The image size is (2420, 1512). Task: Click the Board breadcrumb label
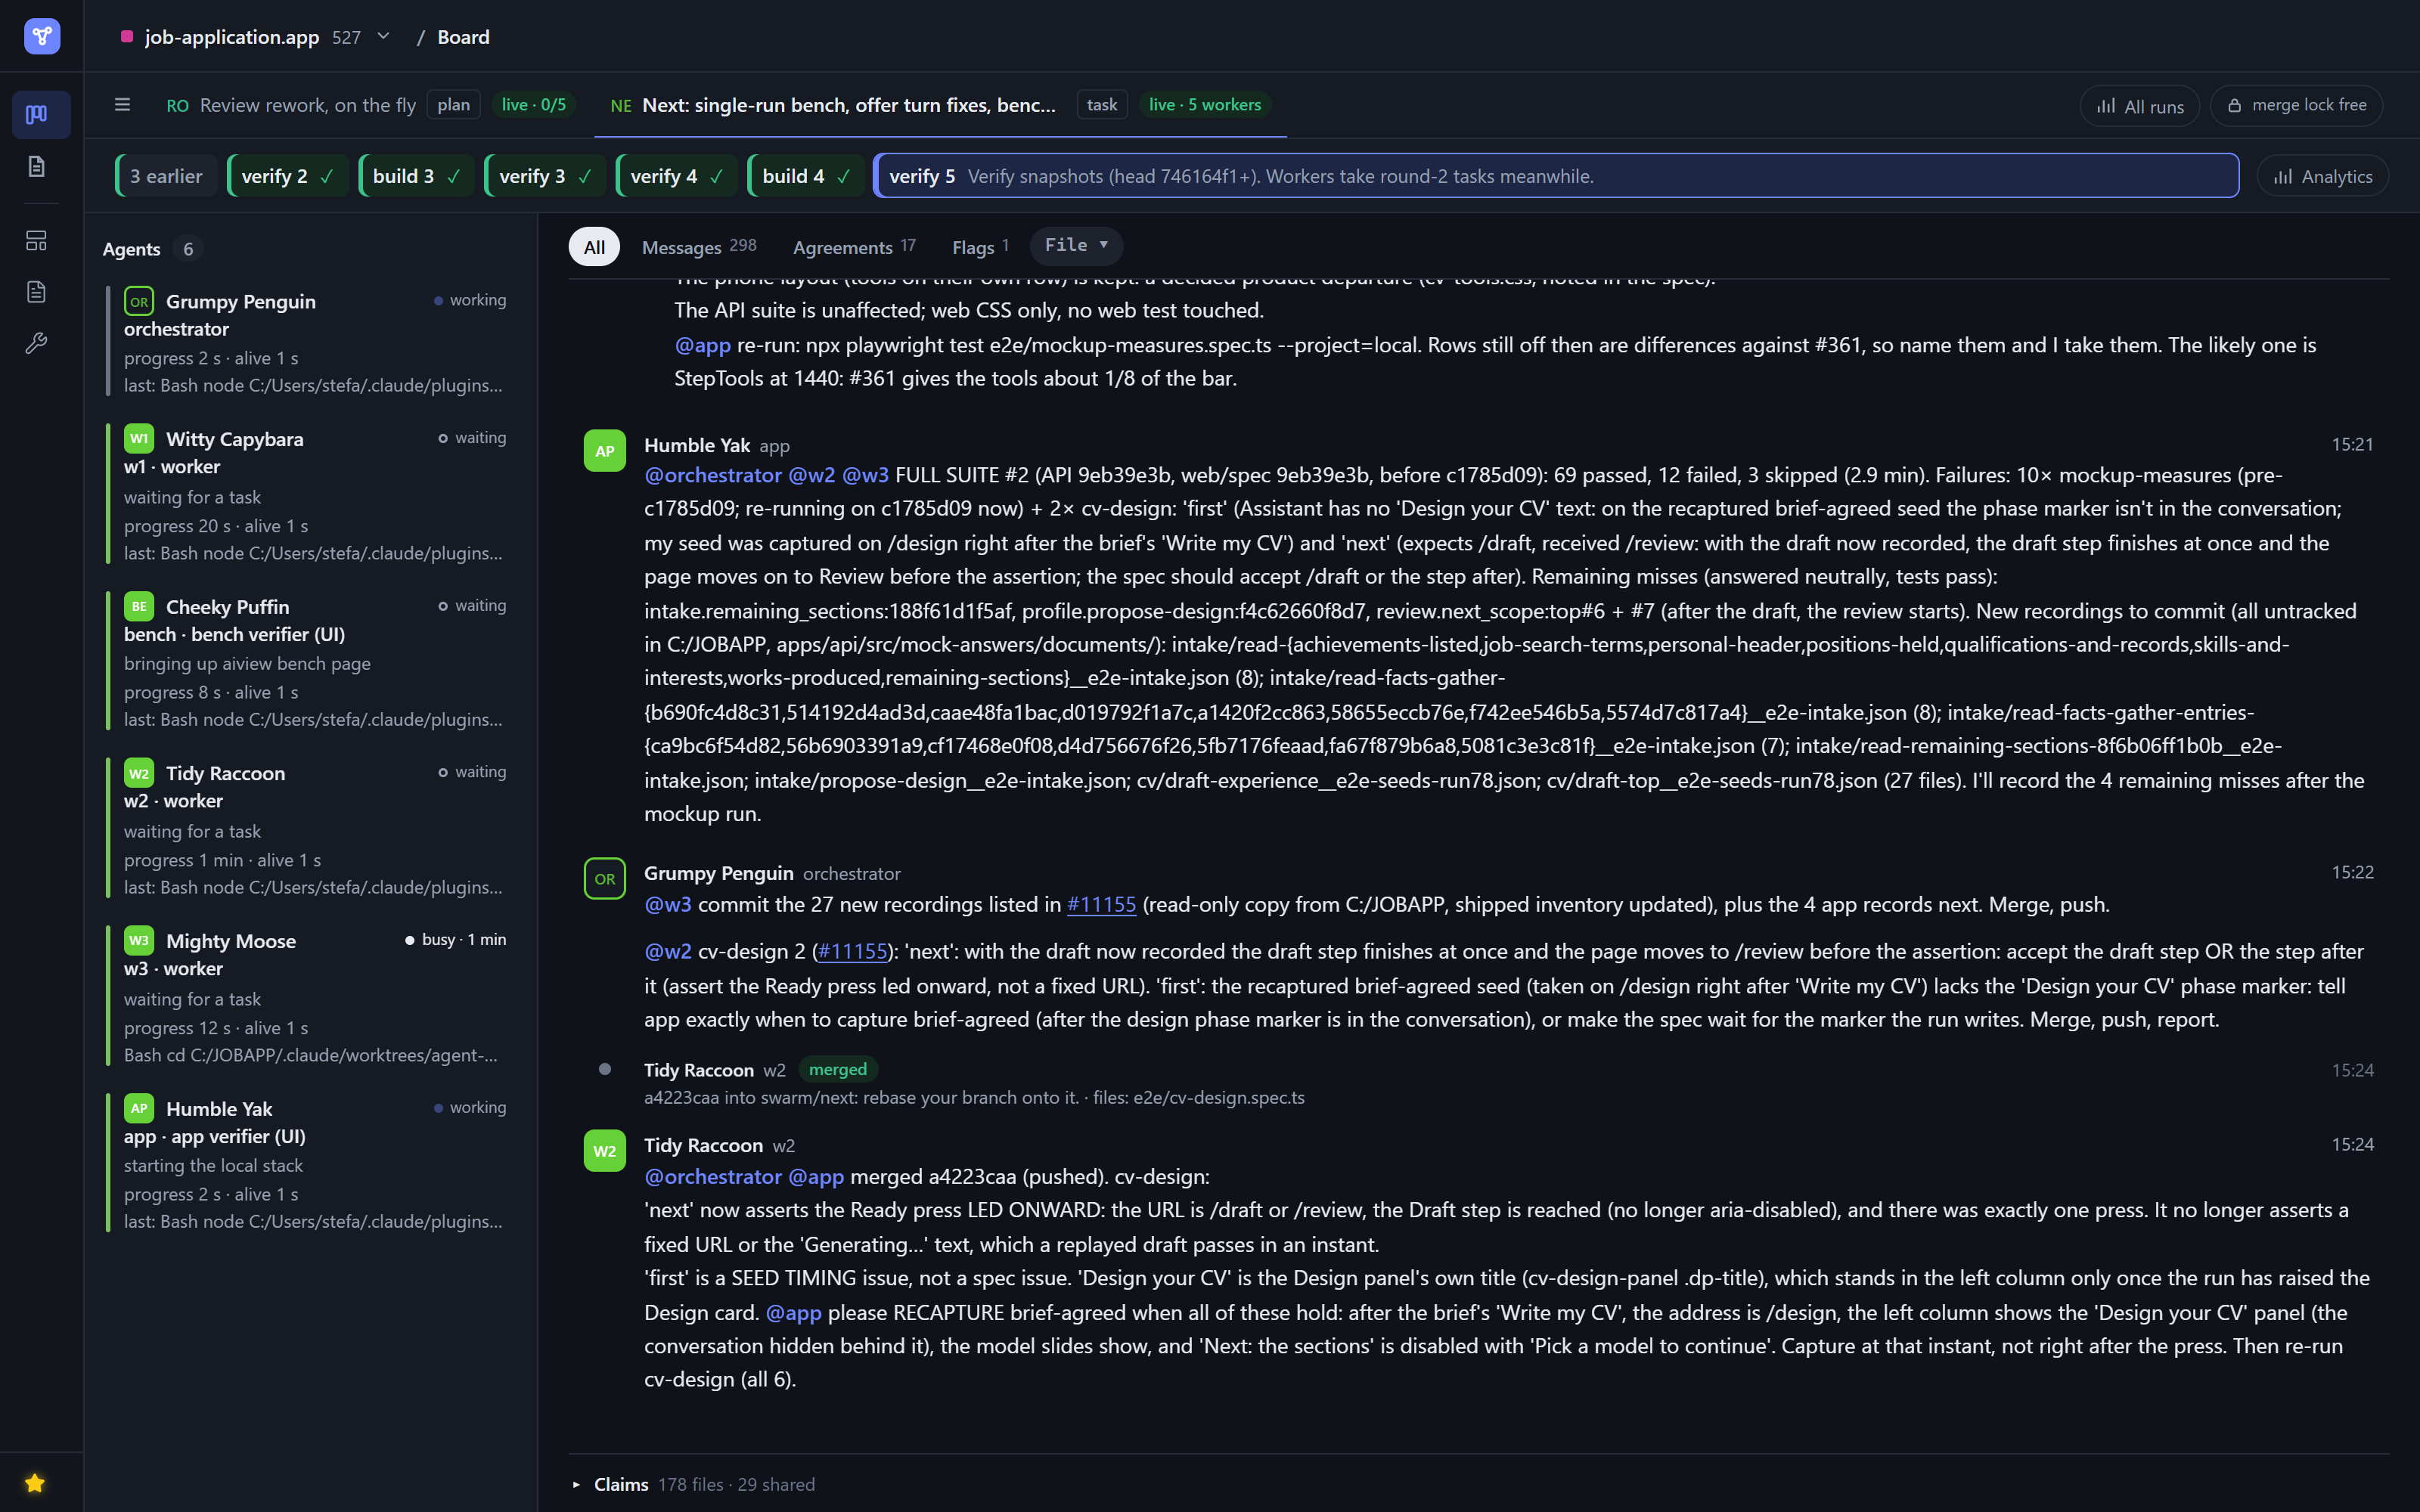[x=463, y=37]
